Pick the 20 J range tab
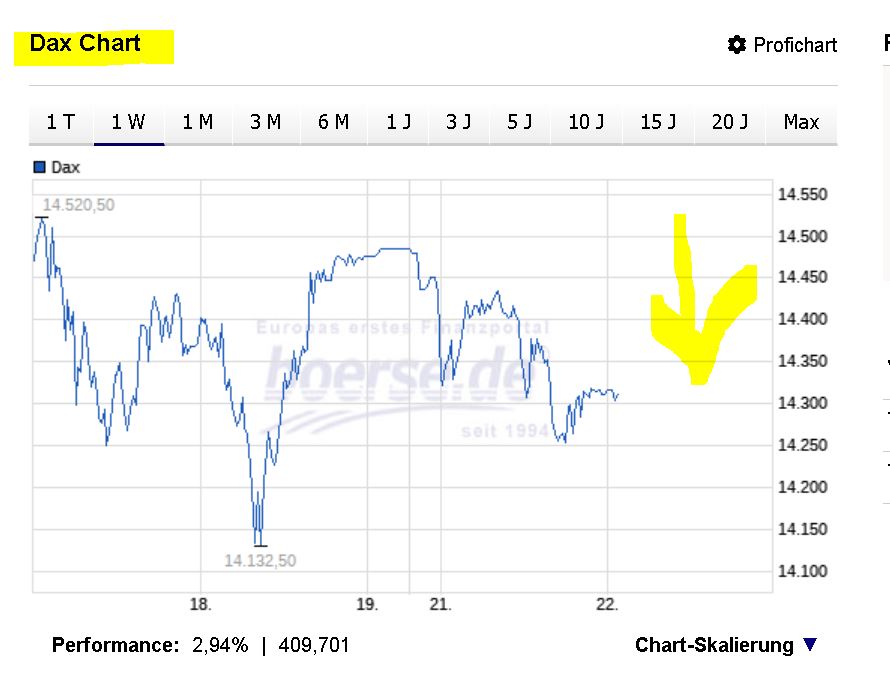This screenshot has height=682, width=890. coord(730,122)
